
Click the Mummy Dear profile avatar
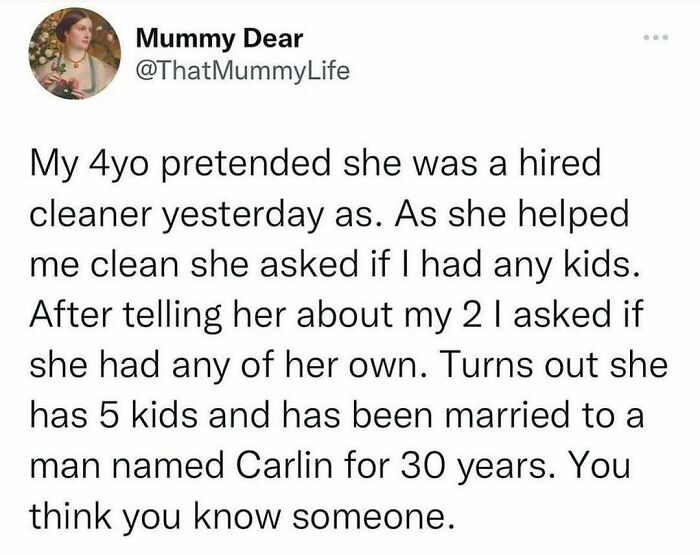point(75,53)
